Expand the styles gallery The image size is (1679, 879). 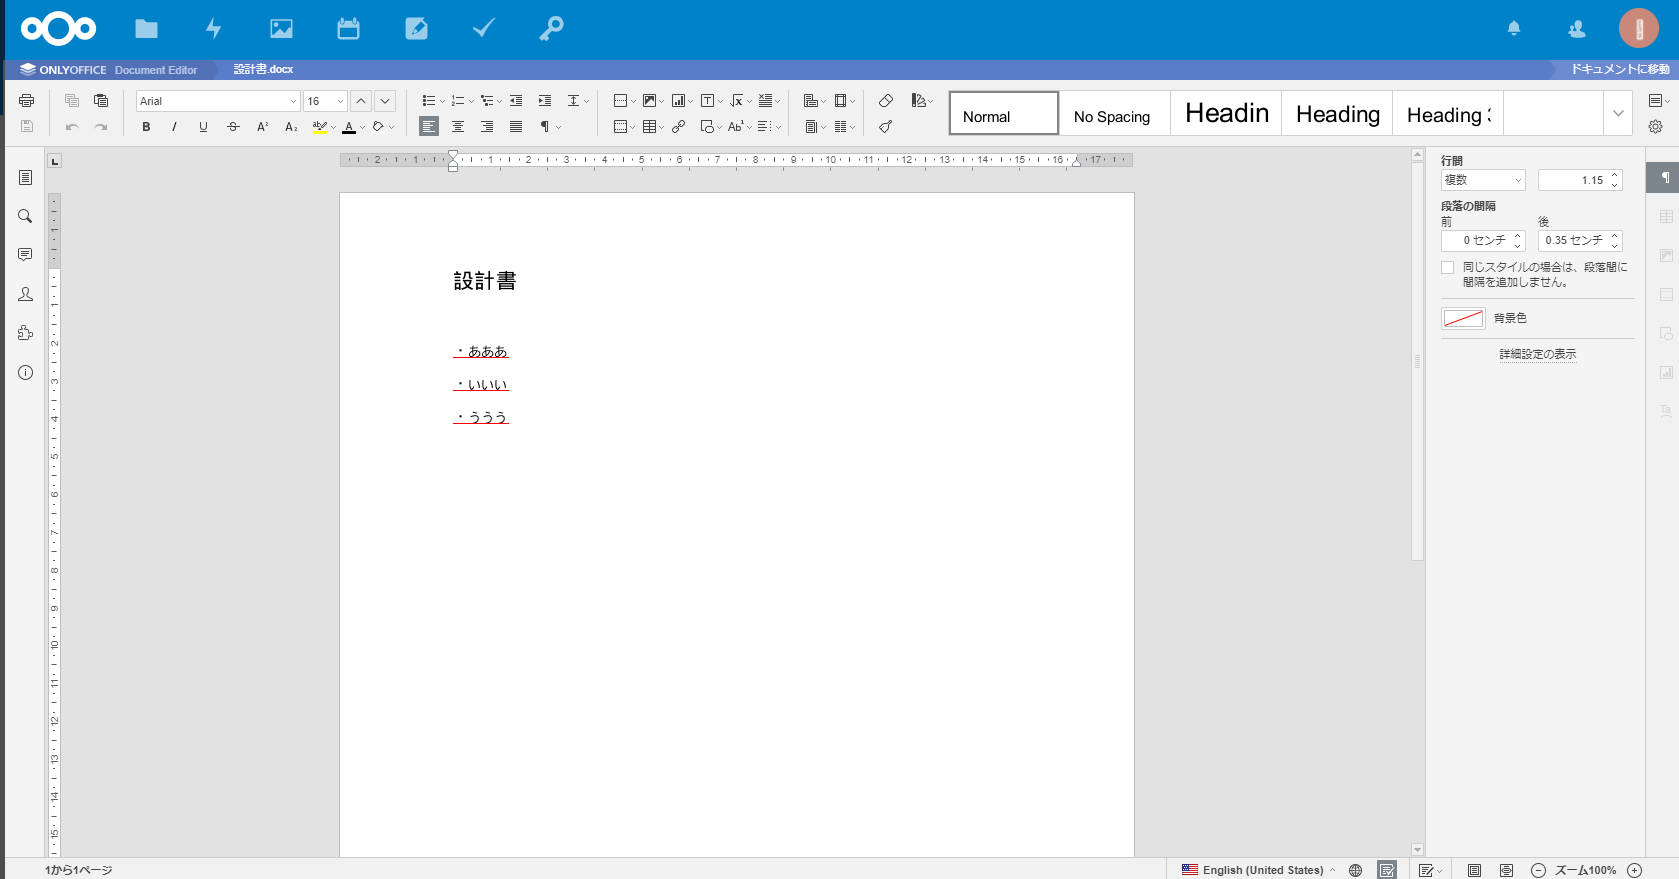pos(1618,113)
